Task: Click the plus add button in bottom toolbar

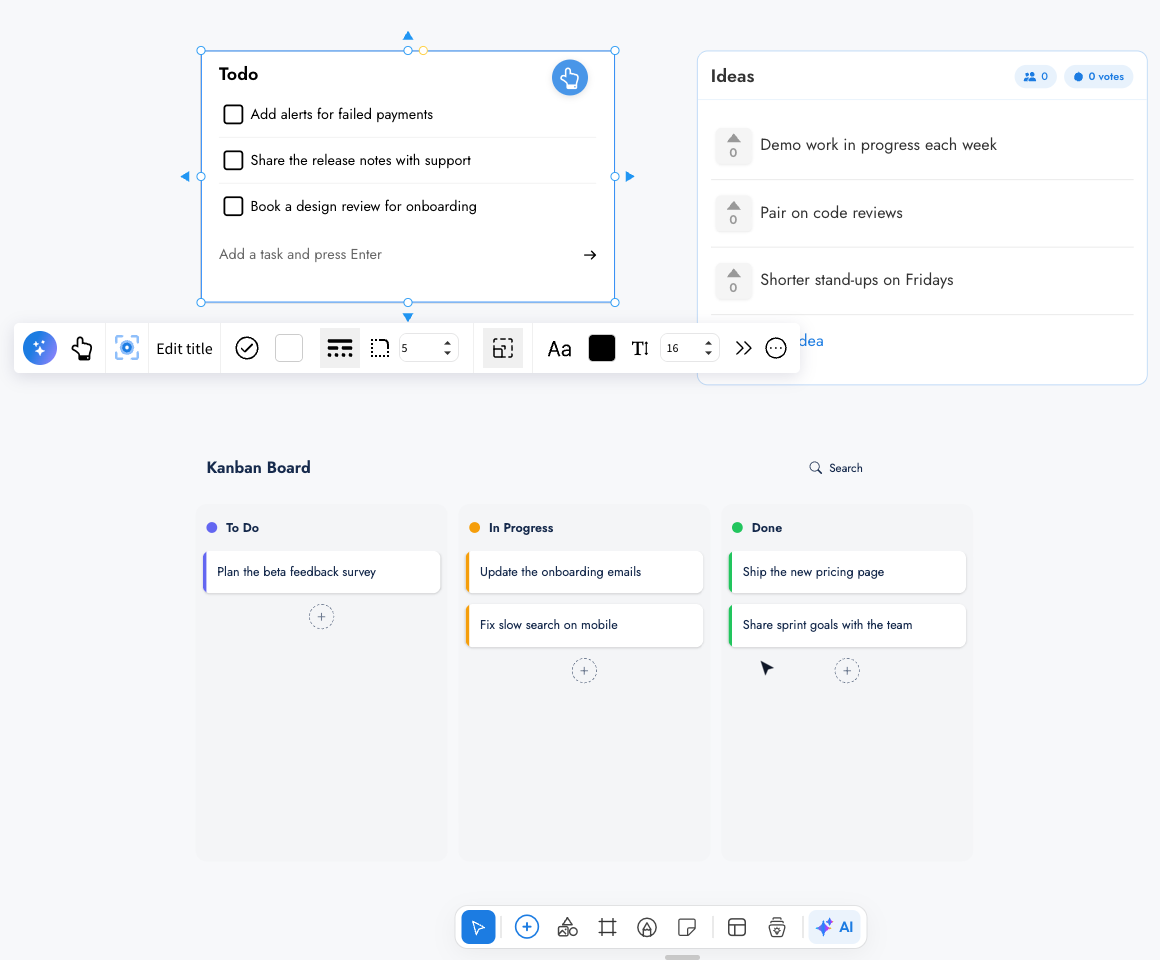Action: coord(527,927)
